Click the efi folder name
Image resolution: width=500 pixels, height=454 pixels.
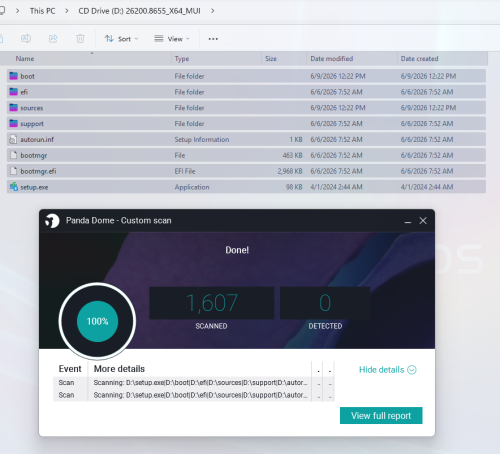24,92
